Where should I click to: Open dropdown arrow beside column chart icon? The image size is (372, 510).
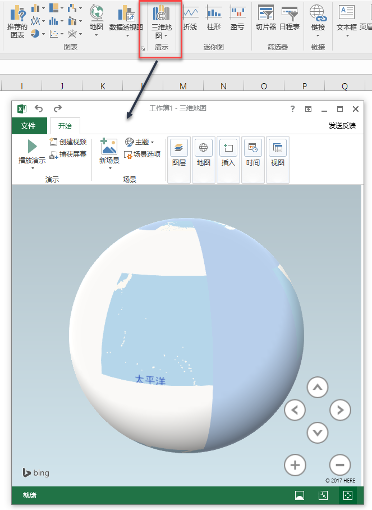click(x=43, y=8)
